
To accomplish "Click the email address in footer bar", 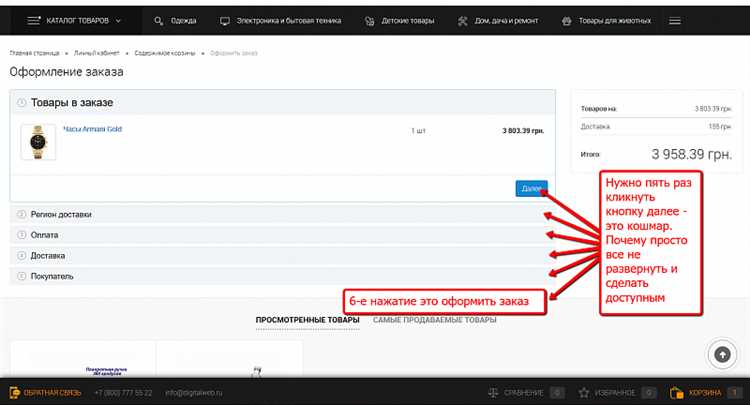I will pyautogui.click(x=194, y=393).
